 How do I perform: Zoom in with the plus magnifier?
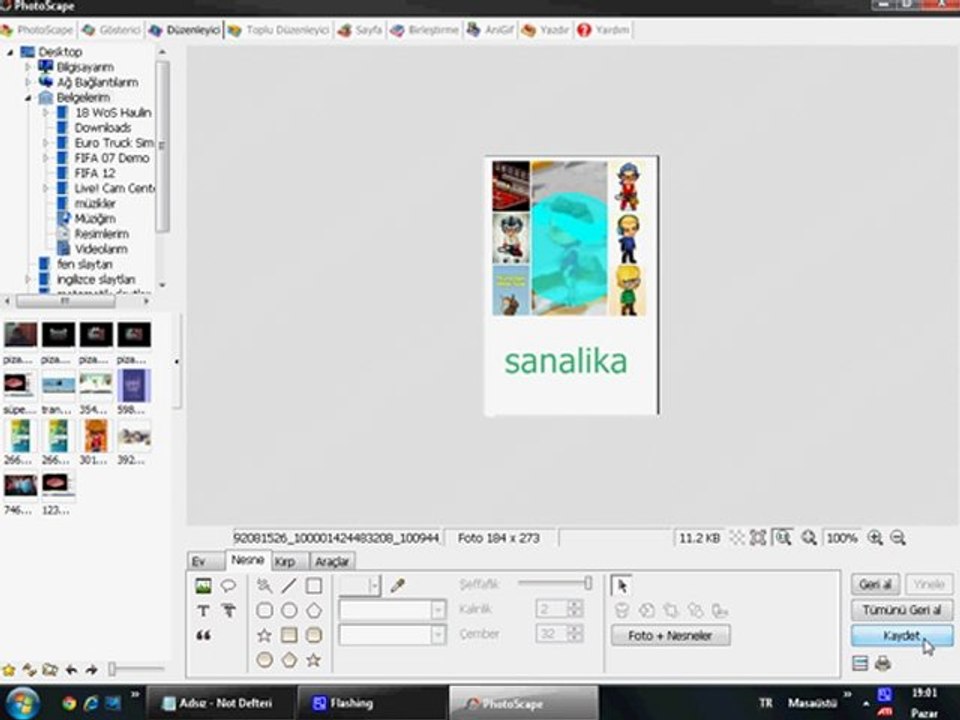[876, 538]
